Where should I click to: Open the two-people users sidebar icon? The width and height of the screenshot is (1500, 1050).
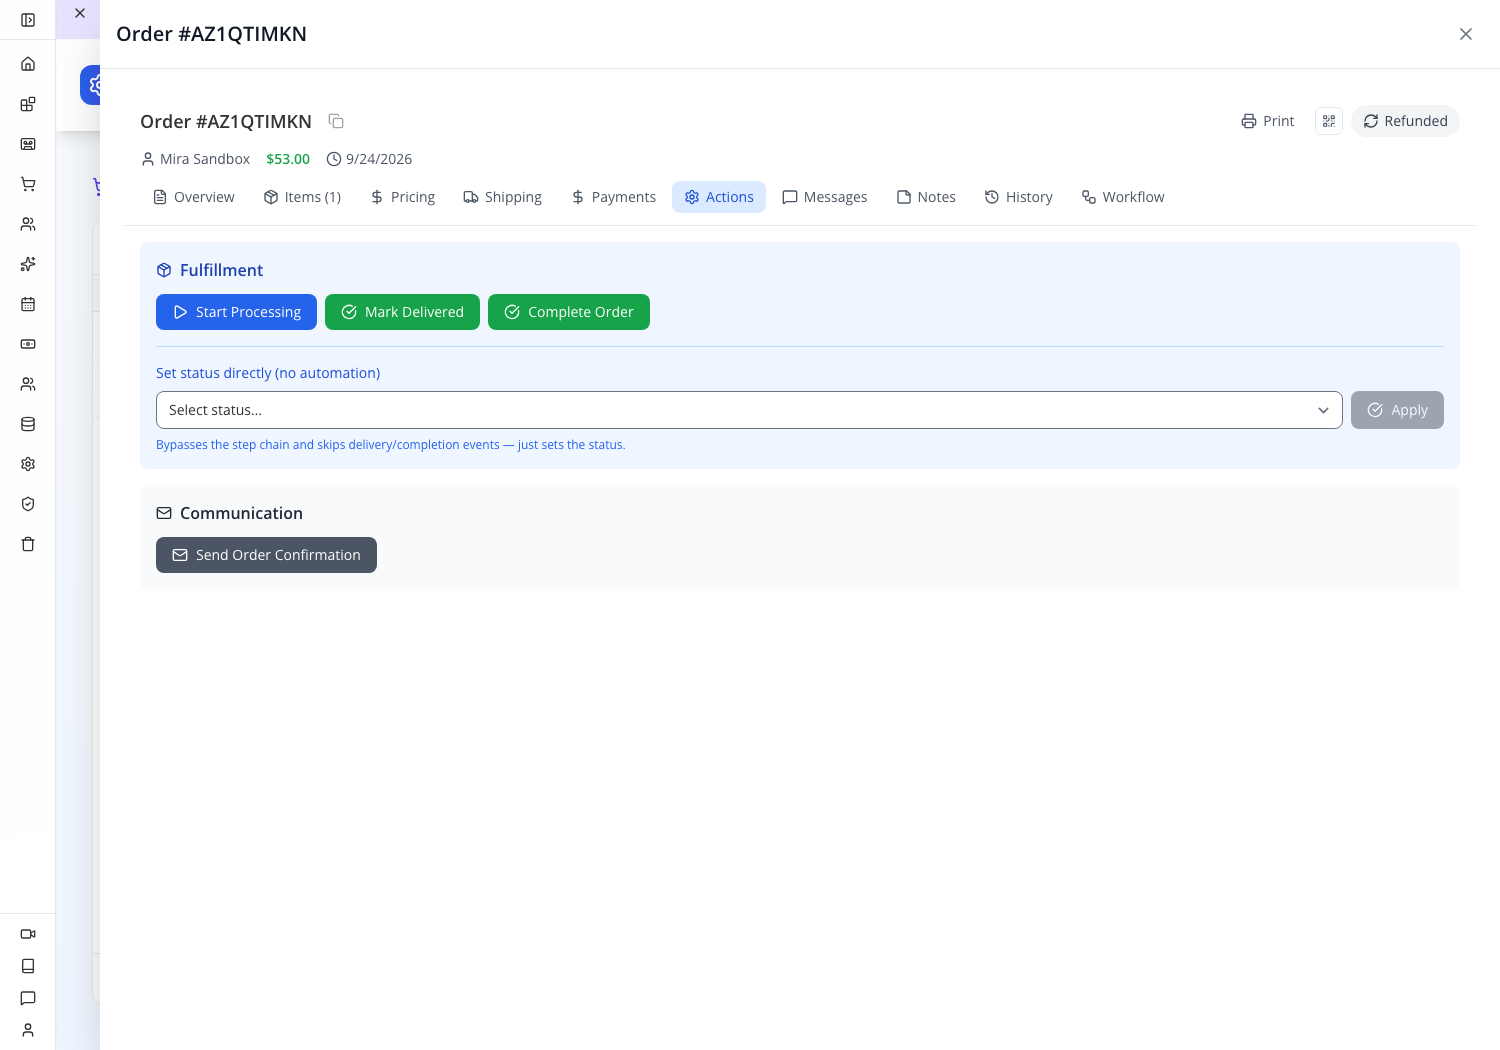28,224
